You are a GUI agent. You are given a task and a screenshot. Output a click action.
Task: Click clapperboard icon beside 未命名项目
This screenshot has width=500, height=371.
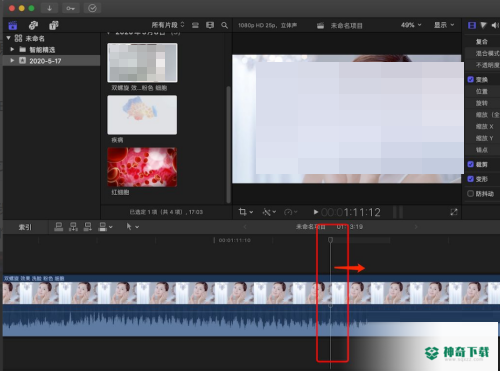320,26
